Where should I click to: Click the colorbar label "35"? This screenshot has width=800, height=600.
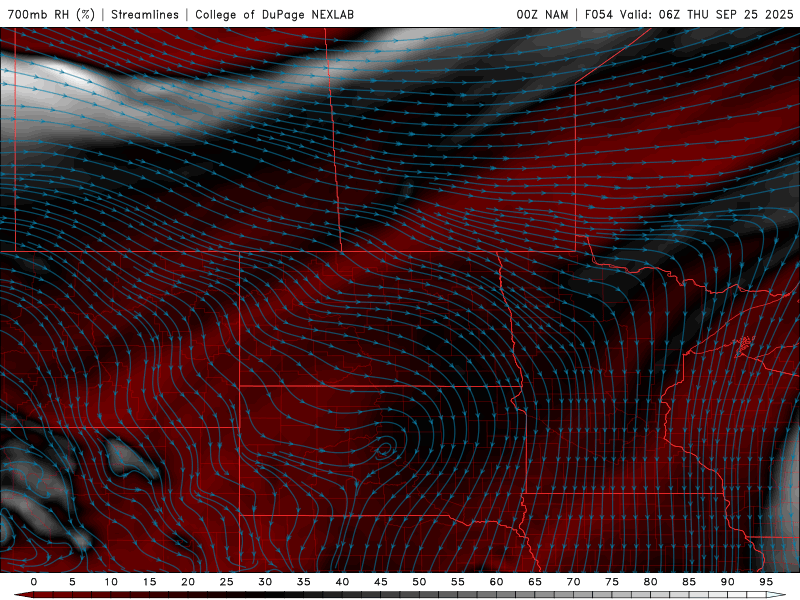click(304, 582)
